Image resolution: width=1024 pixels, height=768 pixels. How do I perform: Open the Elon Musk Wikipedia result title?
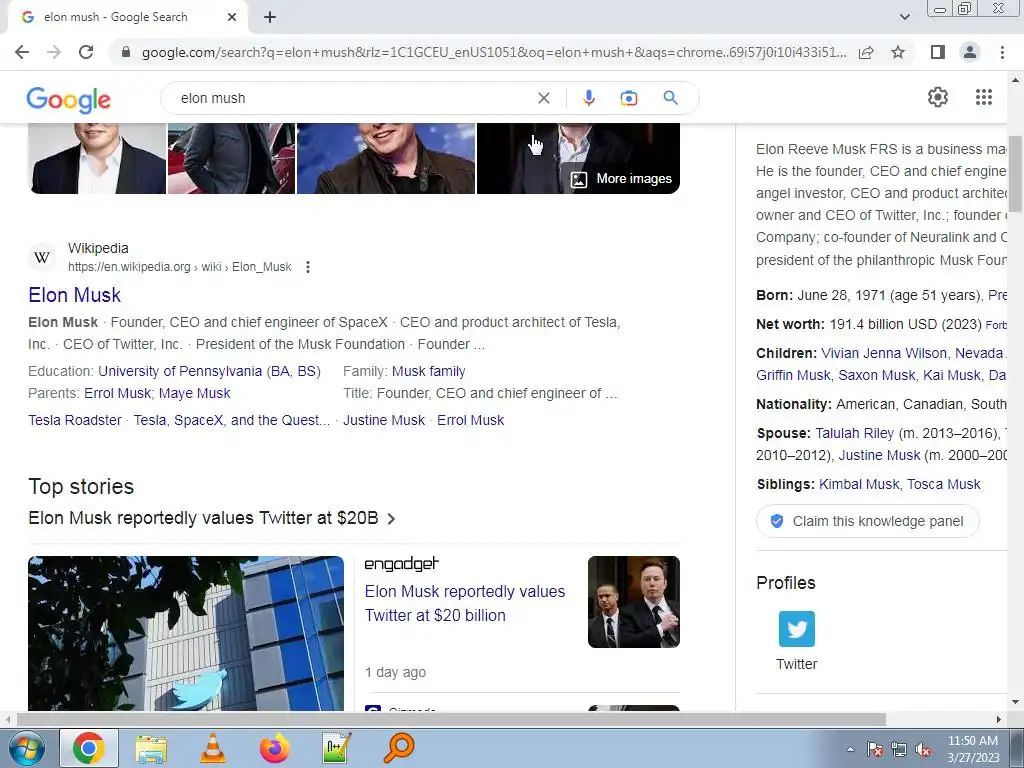74,295
